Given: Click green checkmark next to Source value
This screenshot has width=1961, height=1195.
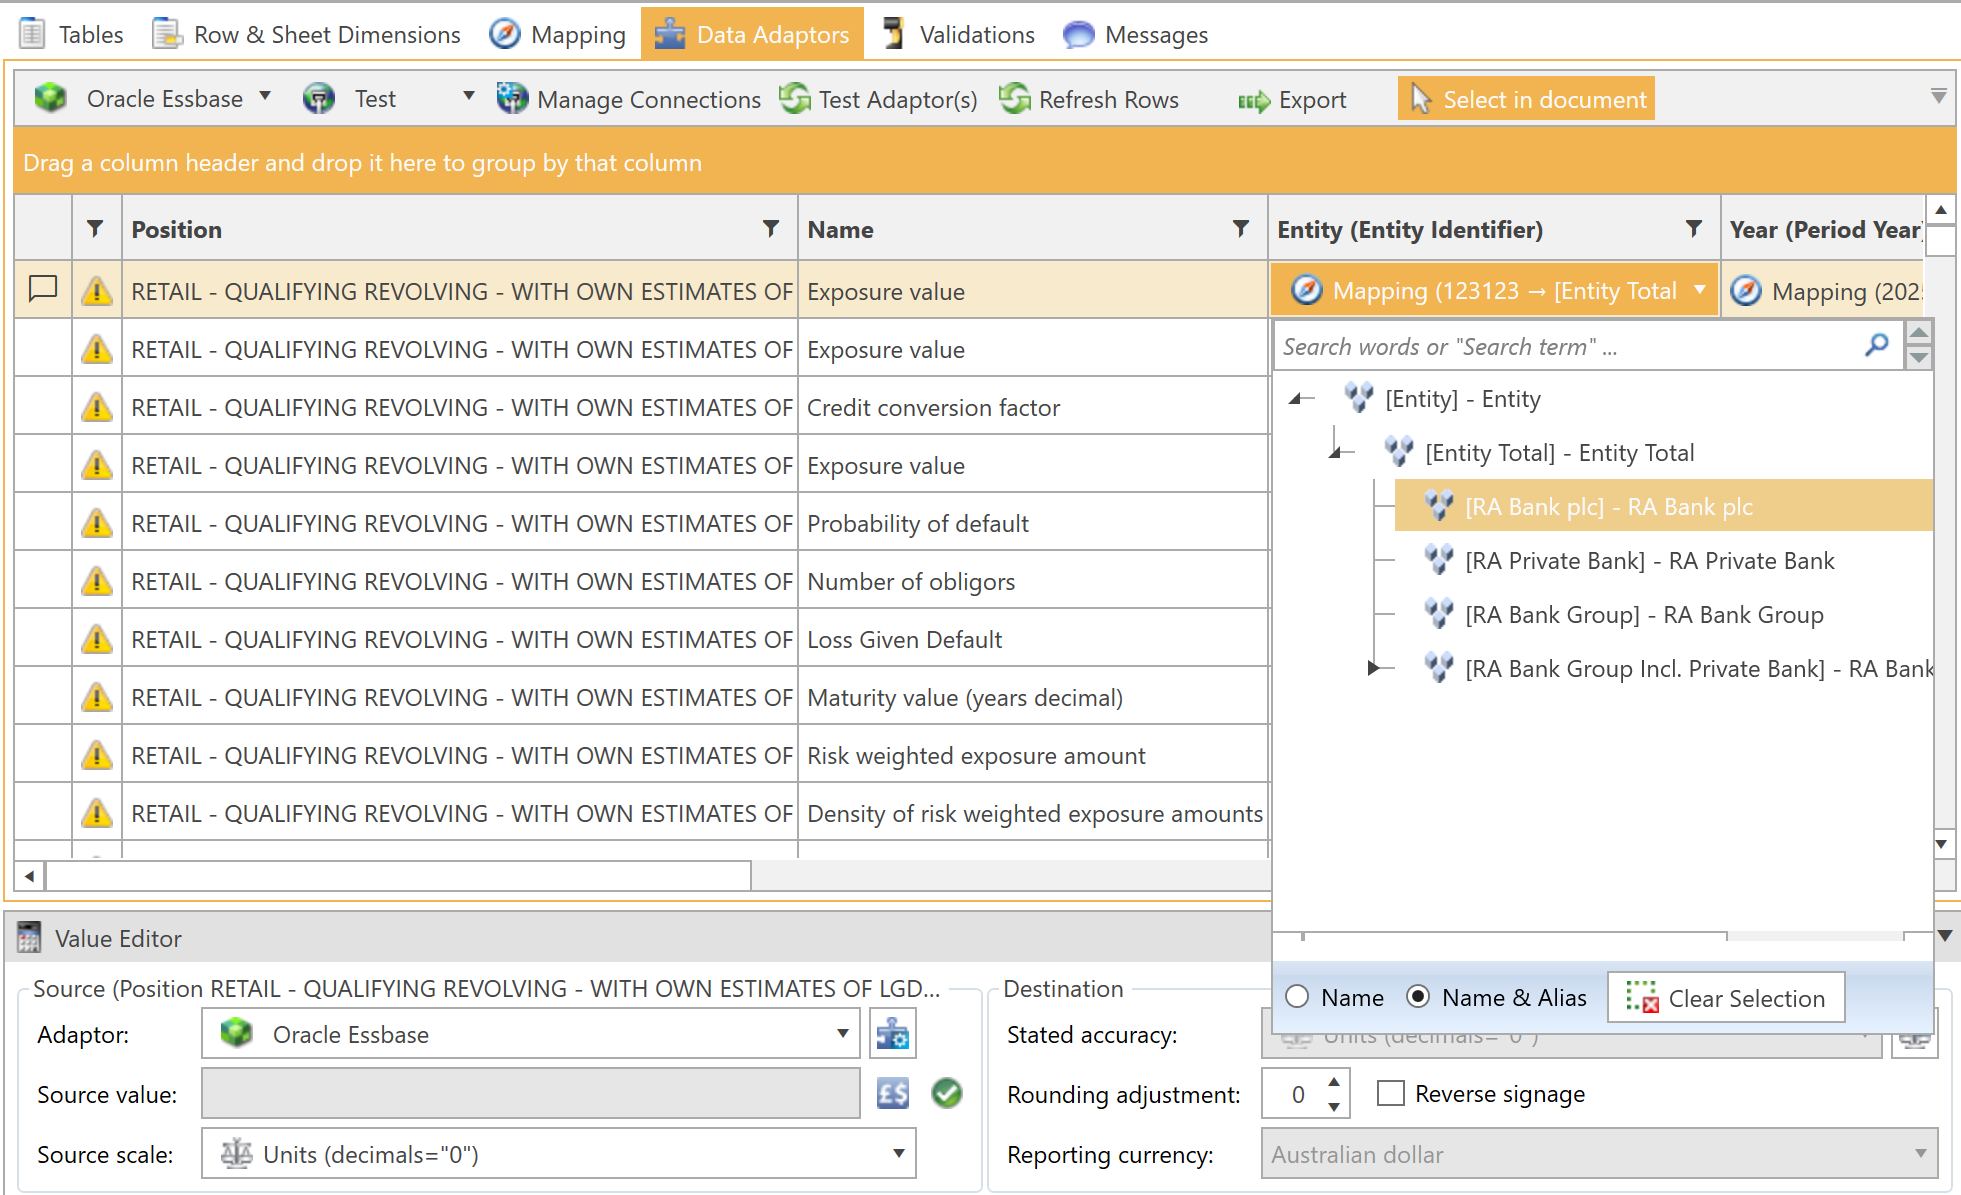Looking at the screenshot, I should pos(947,1094).
